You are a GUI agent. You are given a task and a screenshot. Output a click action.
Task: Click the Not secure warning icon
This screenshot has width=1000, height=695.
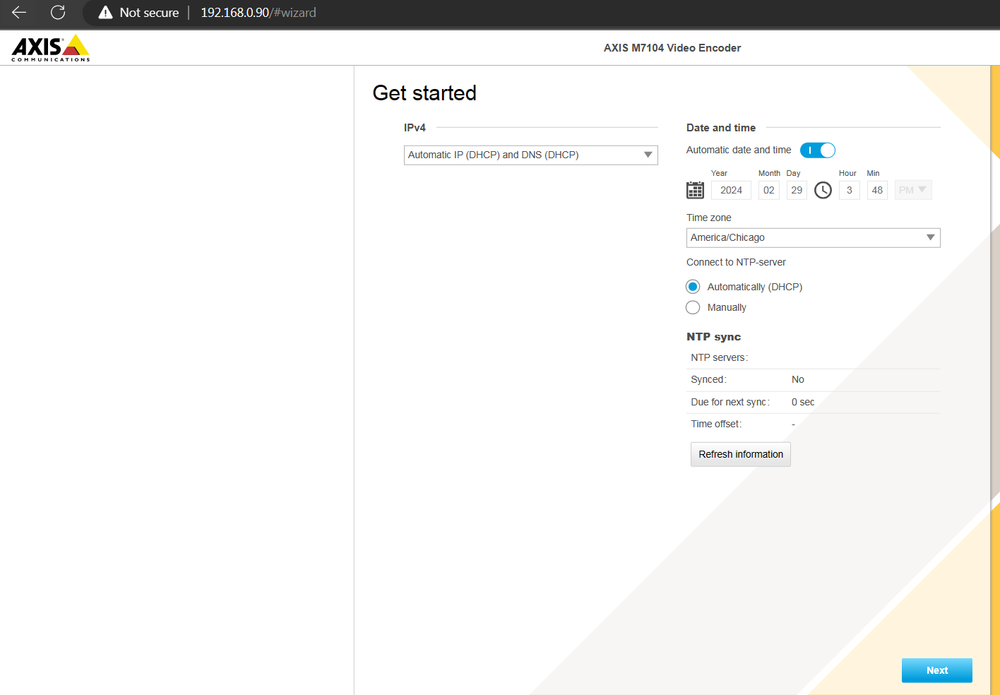click(105, 13)
